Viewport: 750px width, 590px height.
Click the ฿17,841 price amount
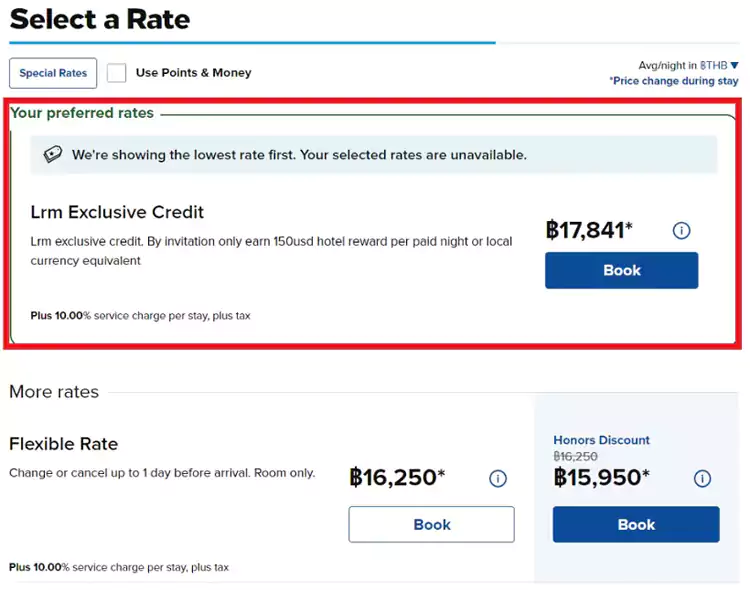click(x=589, y=231)
